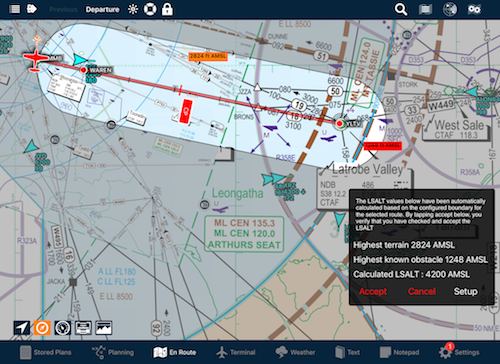
Task: Click the red aircraft position symbol
Action: coord(35,59)
